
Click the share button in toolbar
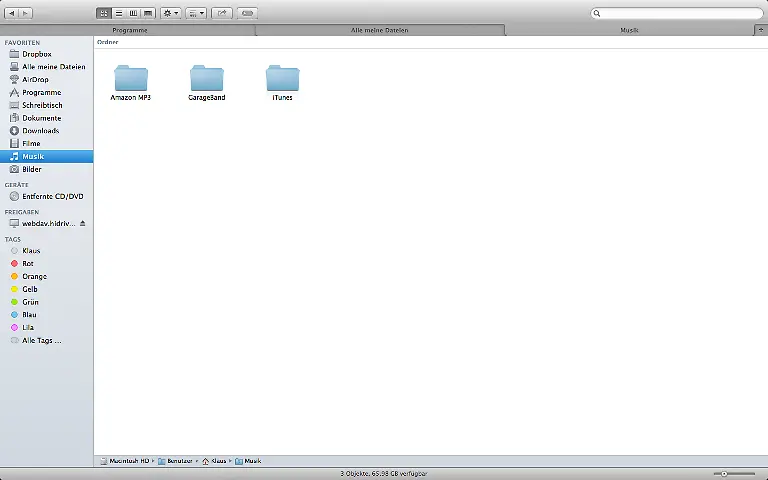[222, 13]
